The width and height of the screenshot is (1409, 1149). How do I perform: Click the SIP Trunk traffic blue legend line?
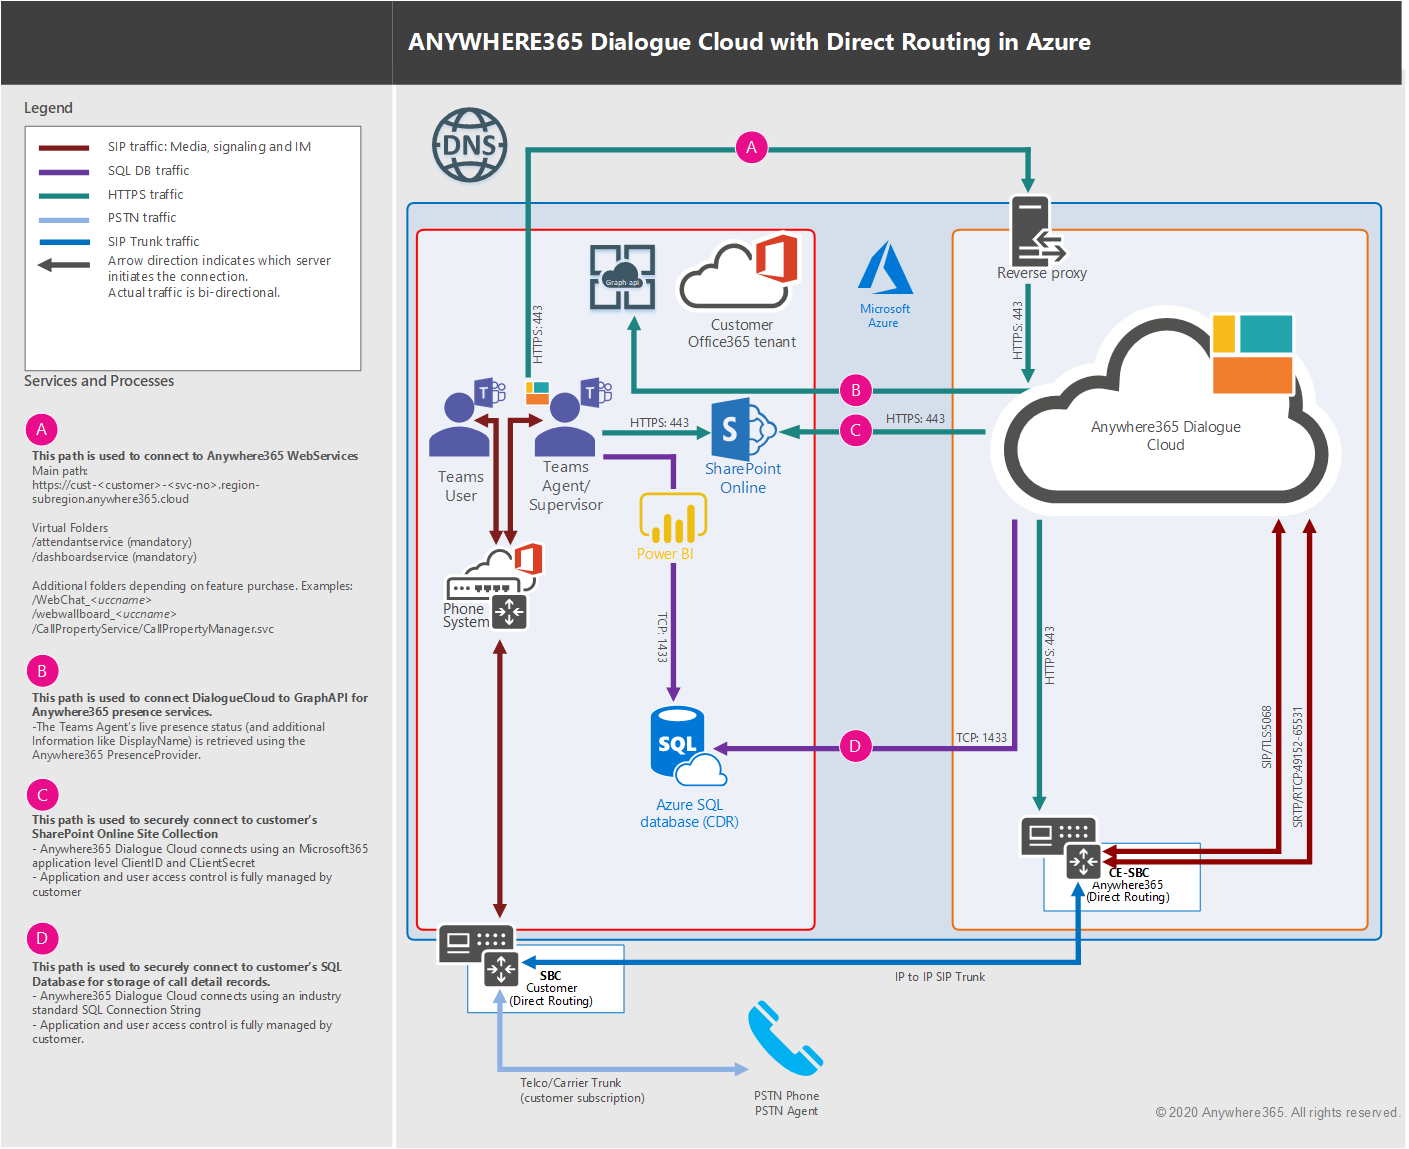click(64, 242)
